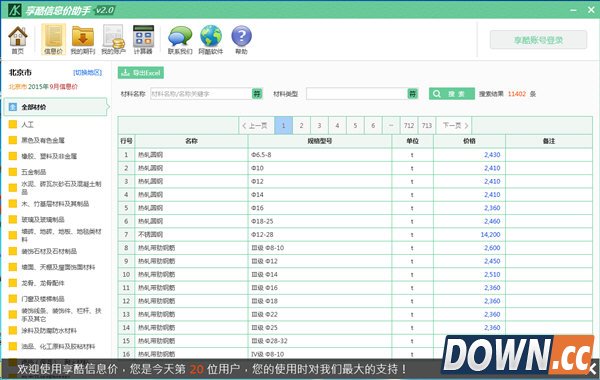This screenshot has width=600, height=380.
Task: Select 全部材价 in the sidebar
Action: click(x=56, y=107)
